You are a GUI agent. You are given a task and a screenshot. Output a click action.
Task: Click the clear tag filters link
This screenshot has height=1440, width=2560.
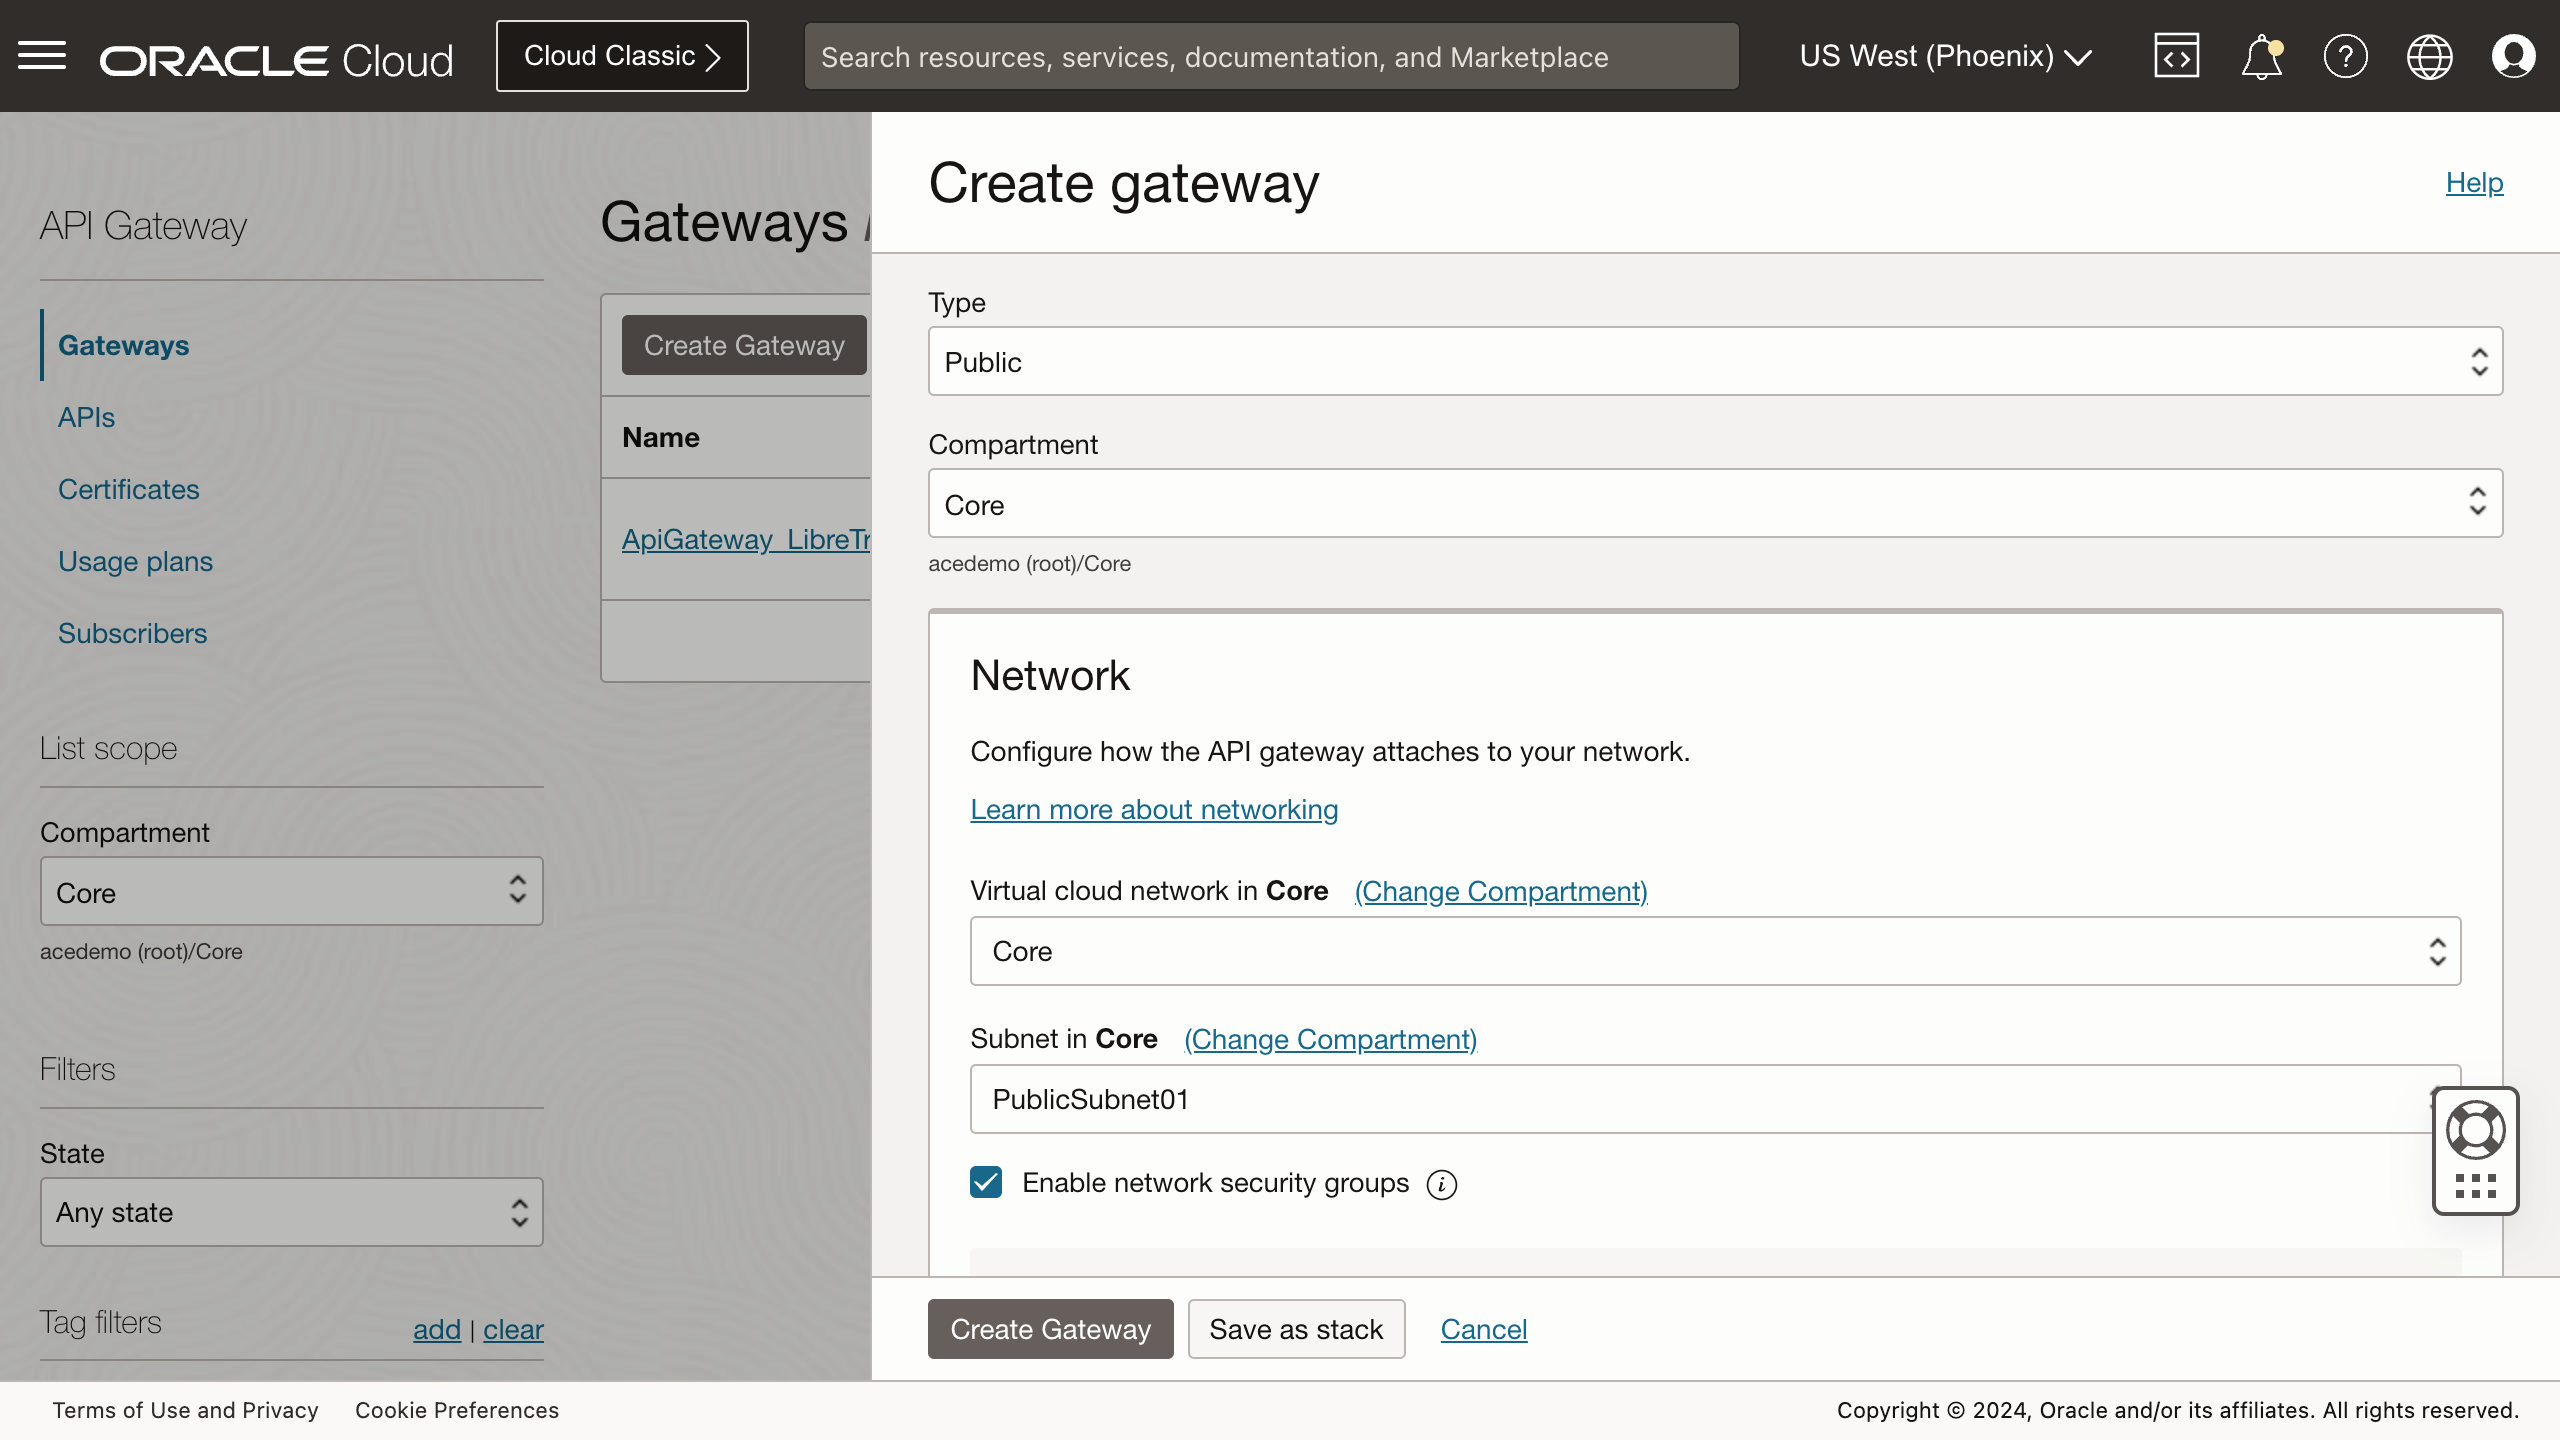pos(513,1329)
